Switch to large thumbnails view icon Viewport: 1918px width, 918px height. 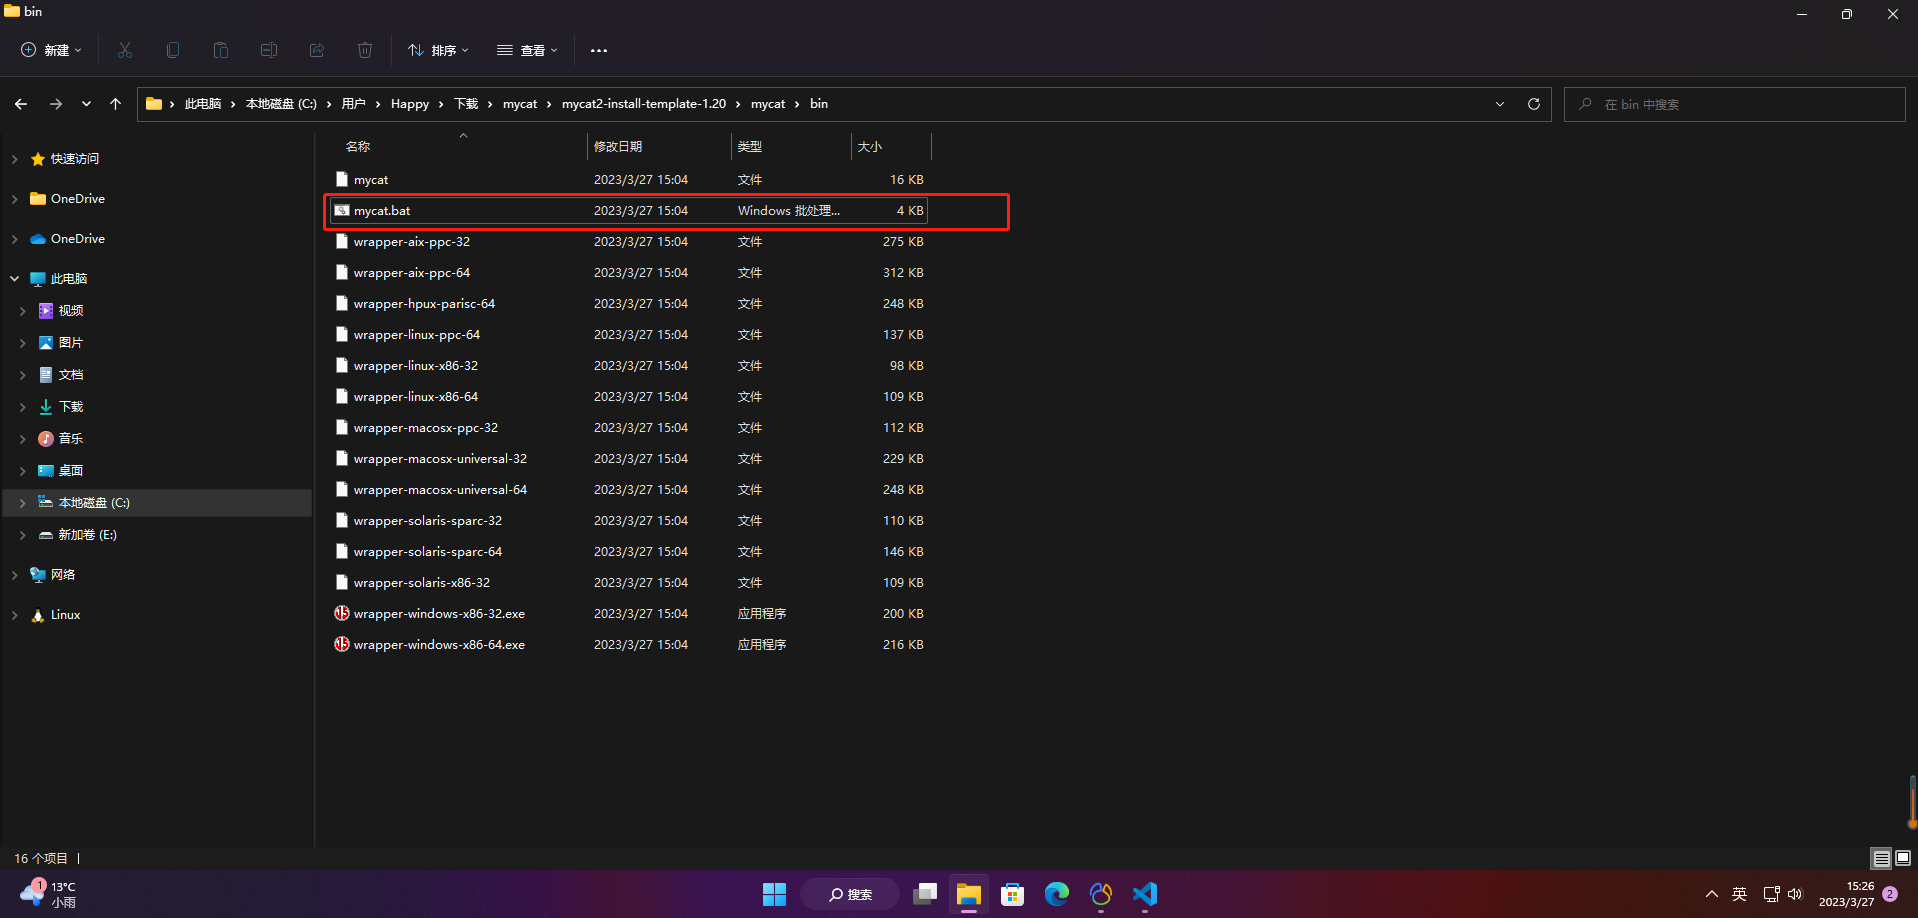click(1903, 858)
